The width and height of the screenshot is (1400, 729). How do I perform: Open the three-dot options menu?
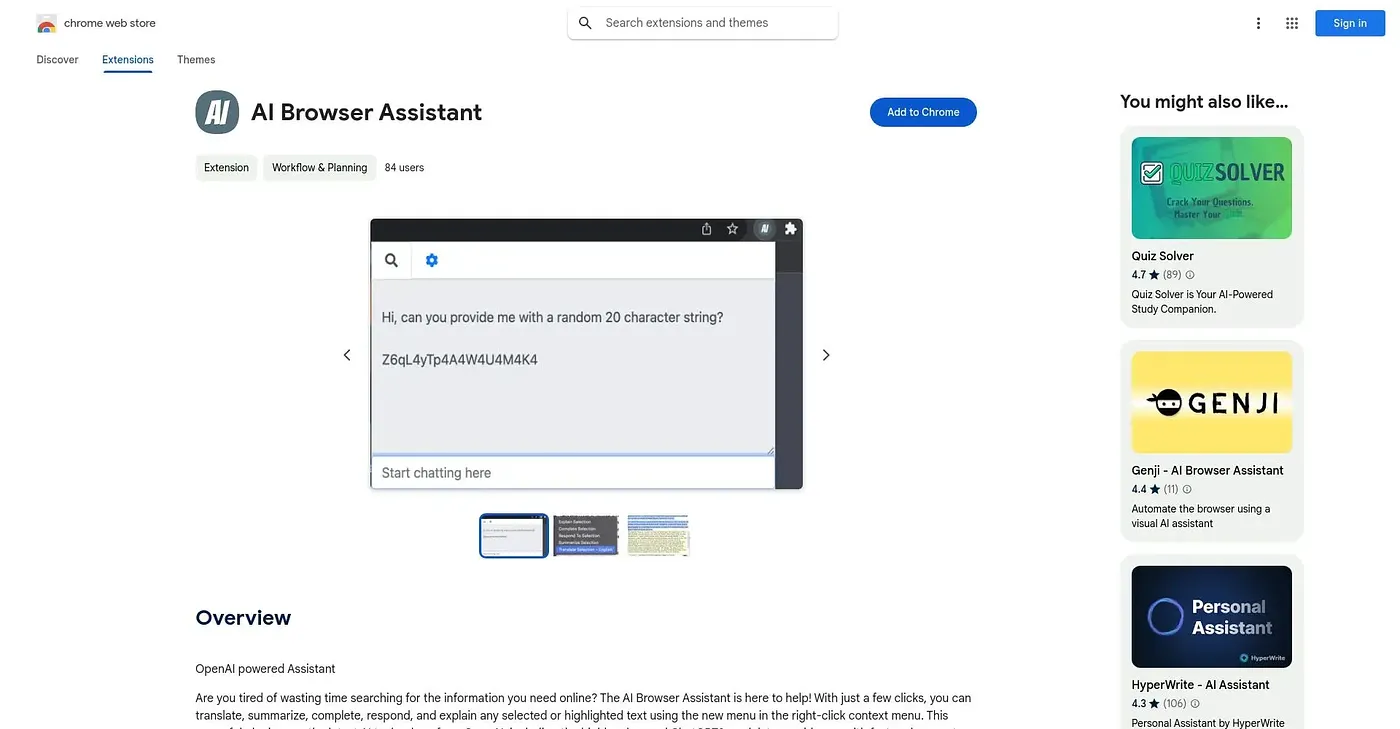(x=1258, y=23)
